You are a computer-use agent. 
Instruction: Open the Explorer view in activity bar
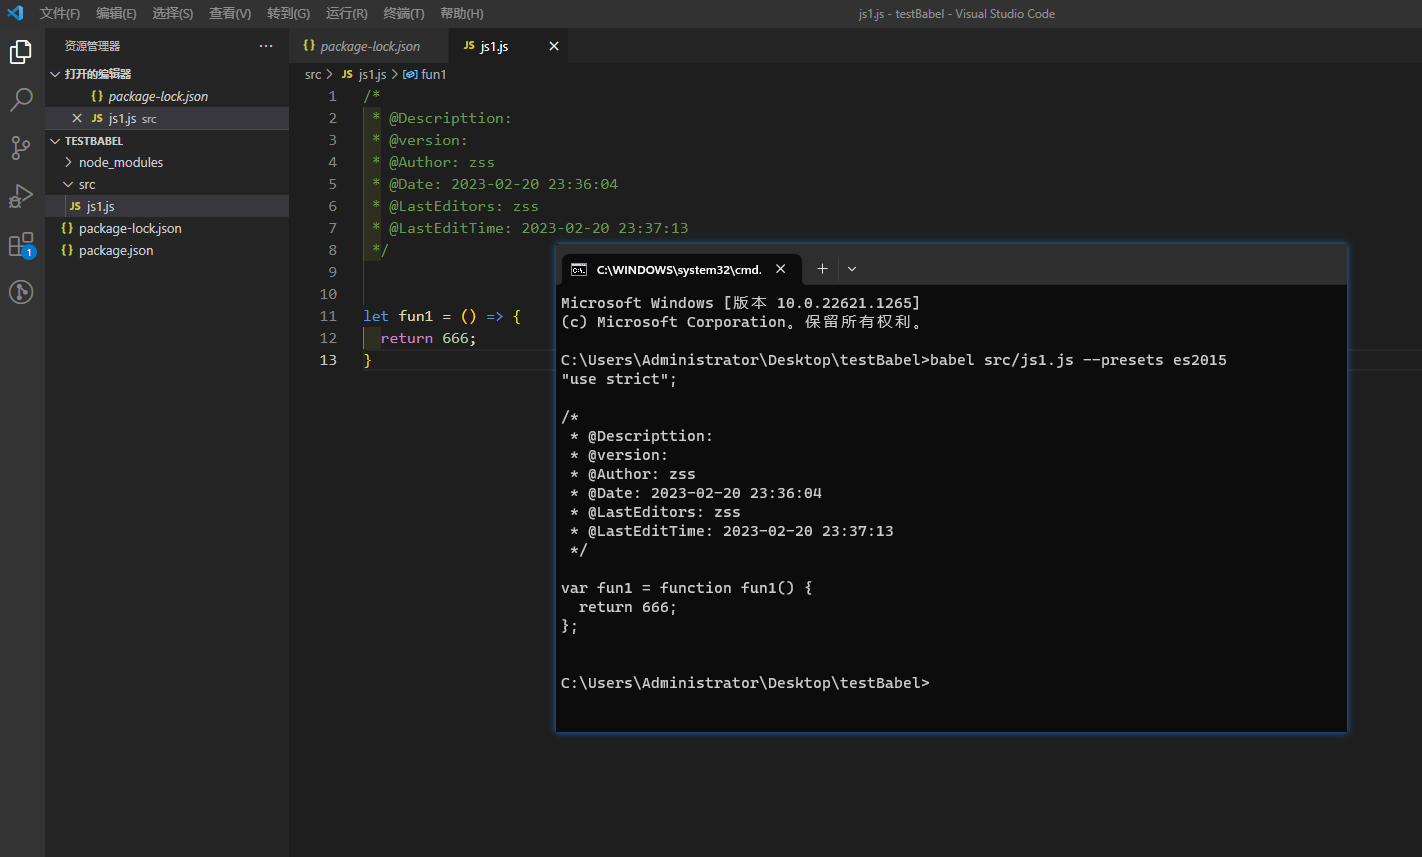[21, 52]
